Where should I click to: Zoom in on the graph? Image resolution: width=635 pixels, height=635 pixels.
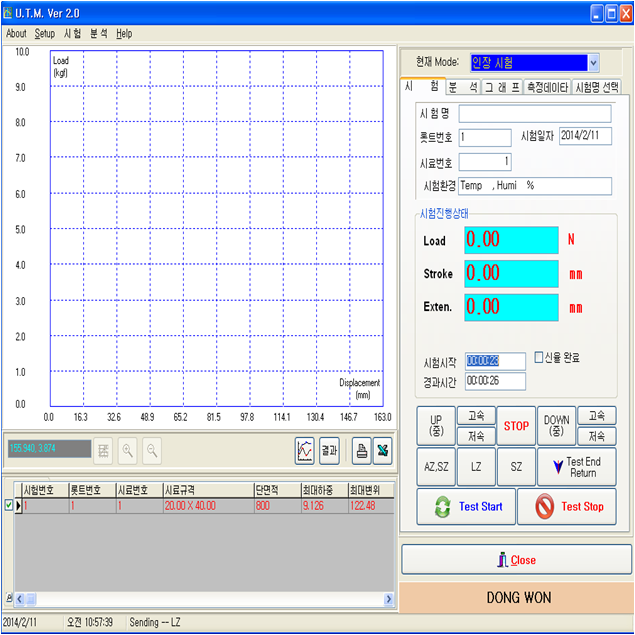pyautogui.click(x=128, y=450)
